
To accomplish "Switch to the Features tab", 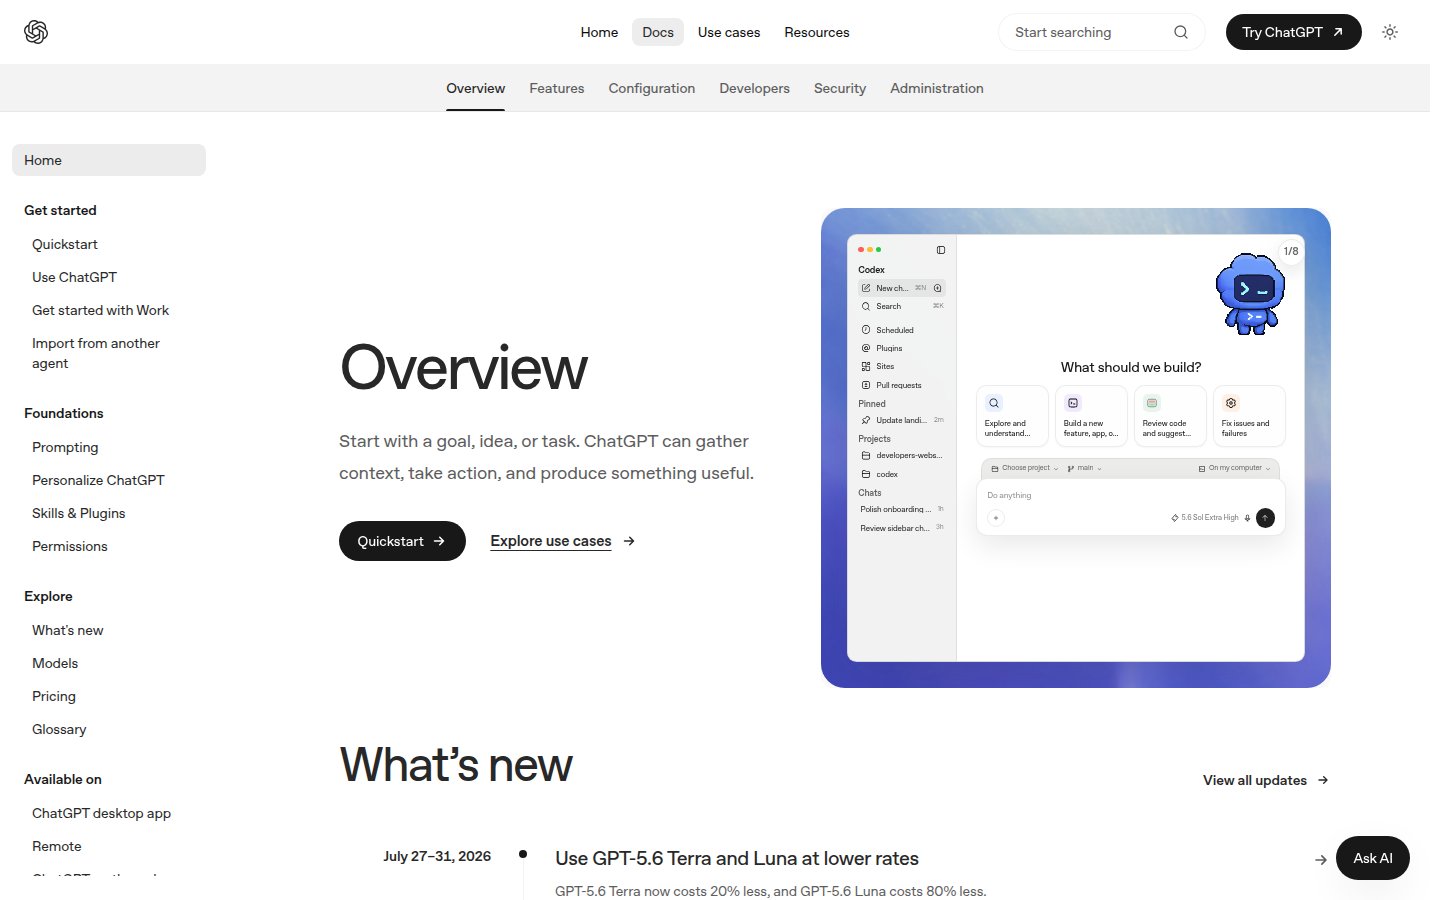I will pos(557,88).
